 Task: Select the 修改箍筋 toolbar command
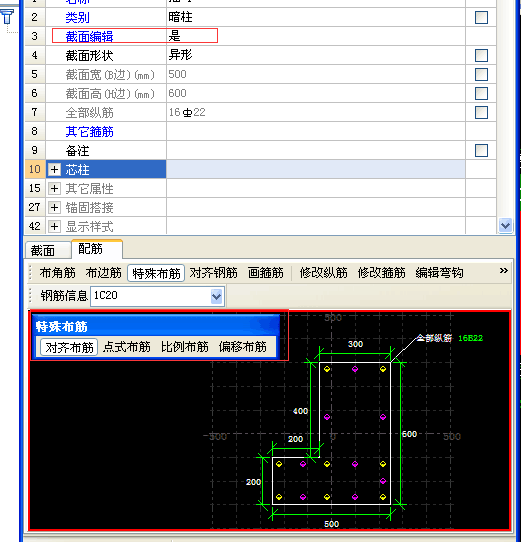pyautogui.click(x=381, y=273)
